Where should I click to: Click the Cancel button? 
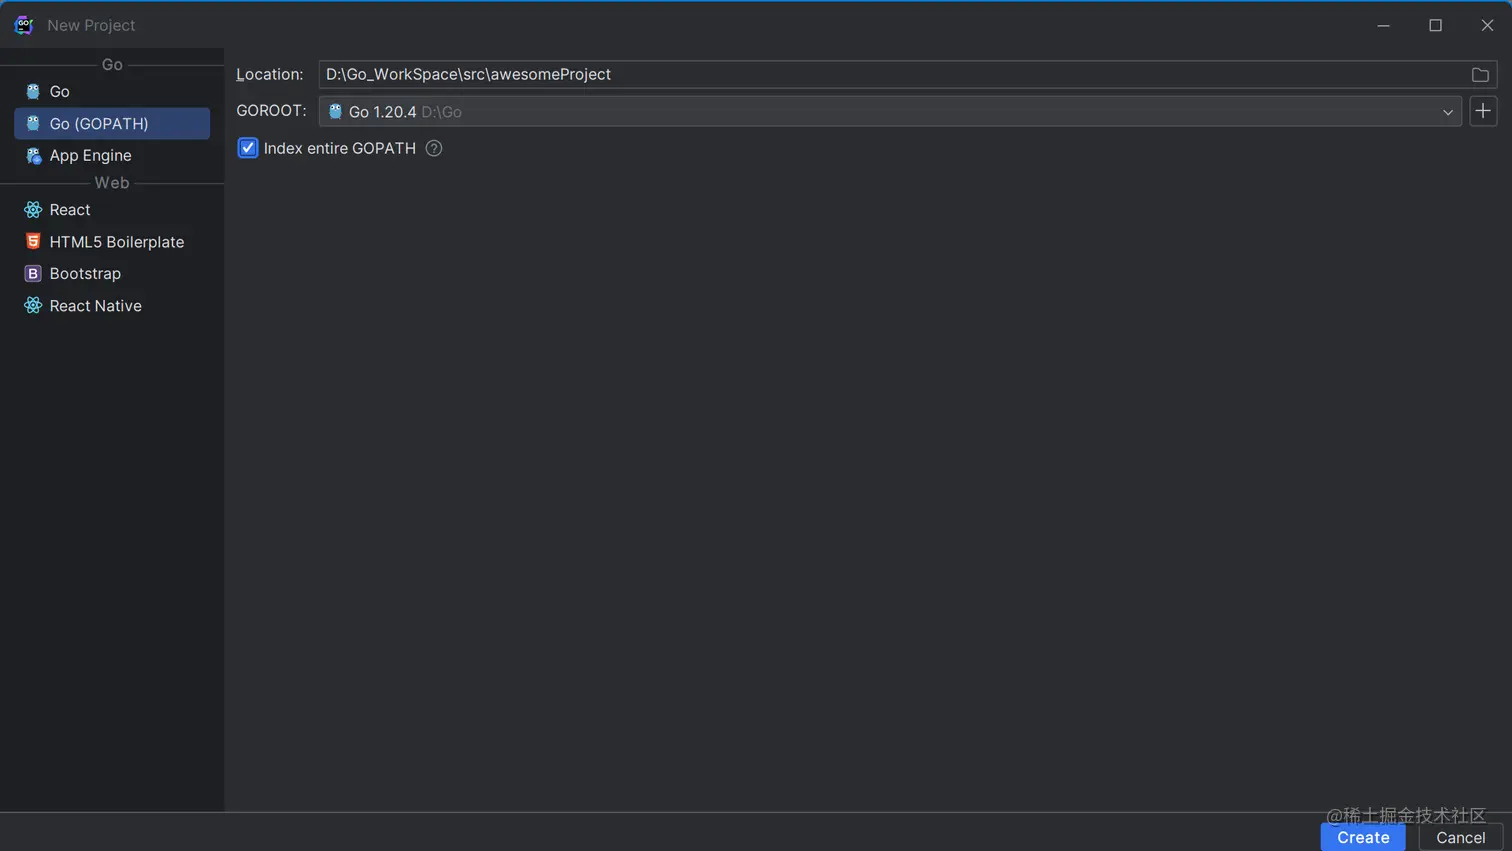coord(1460,837)
